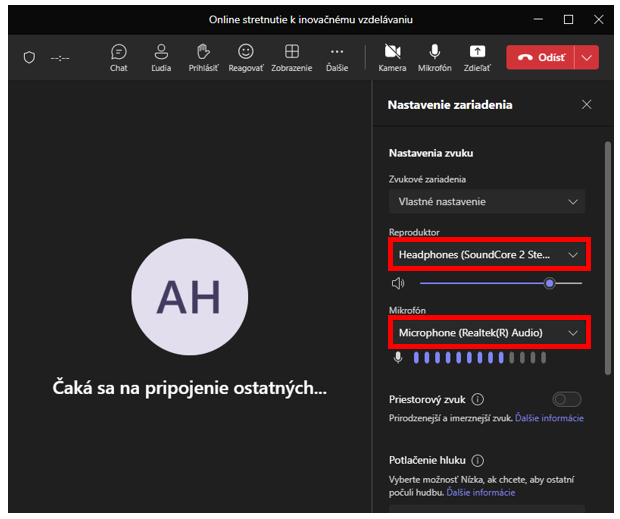Show Potlačenie hluku info icon
Image resolution: width=620 pixels, height=519 pixels.
coord(478,460)
